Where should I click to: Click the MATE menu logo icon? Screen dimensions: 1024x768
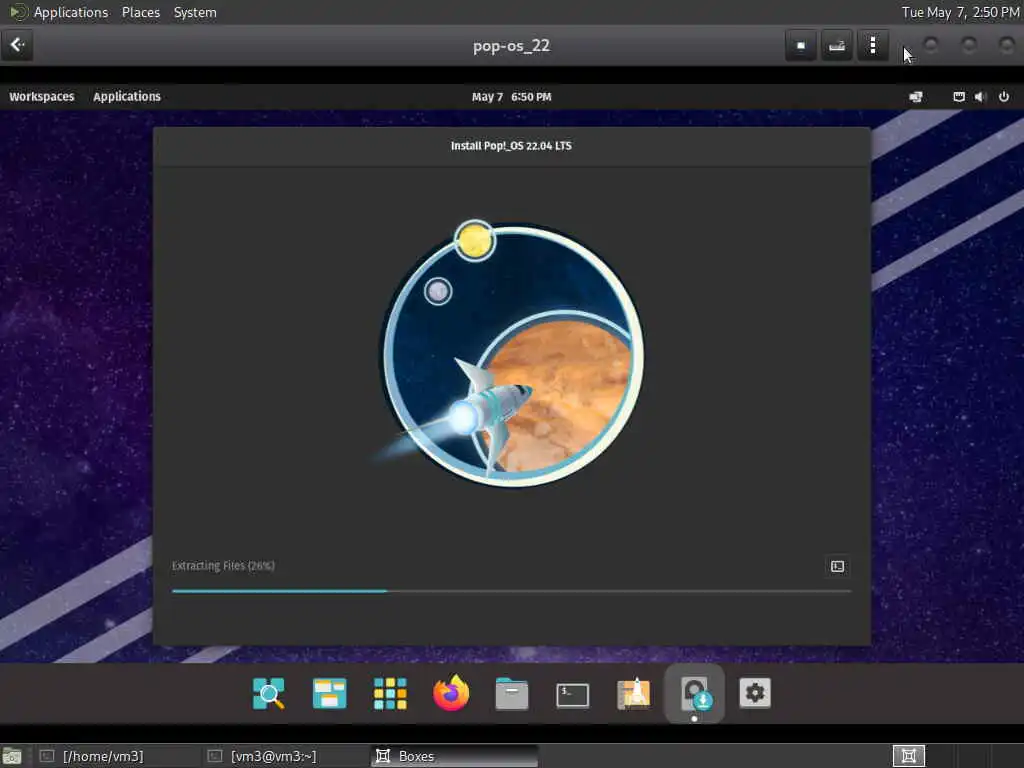[x=18, y=12]
